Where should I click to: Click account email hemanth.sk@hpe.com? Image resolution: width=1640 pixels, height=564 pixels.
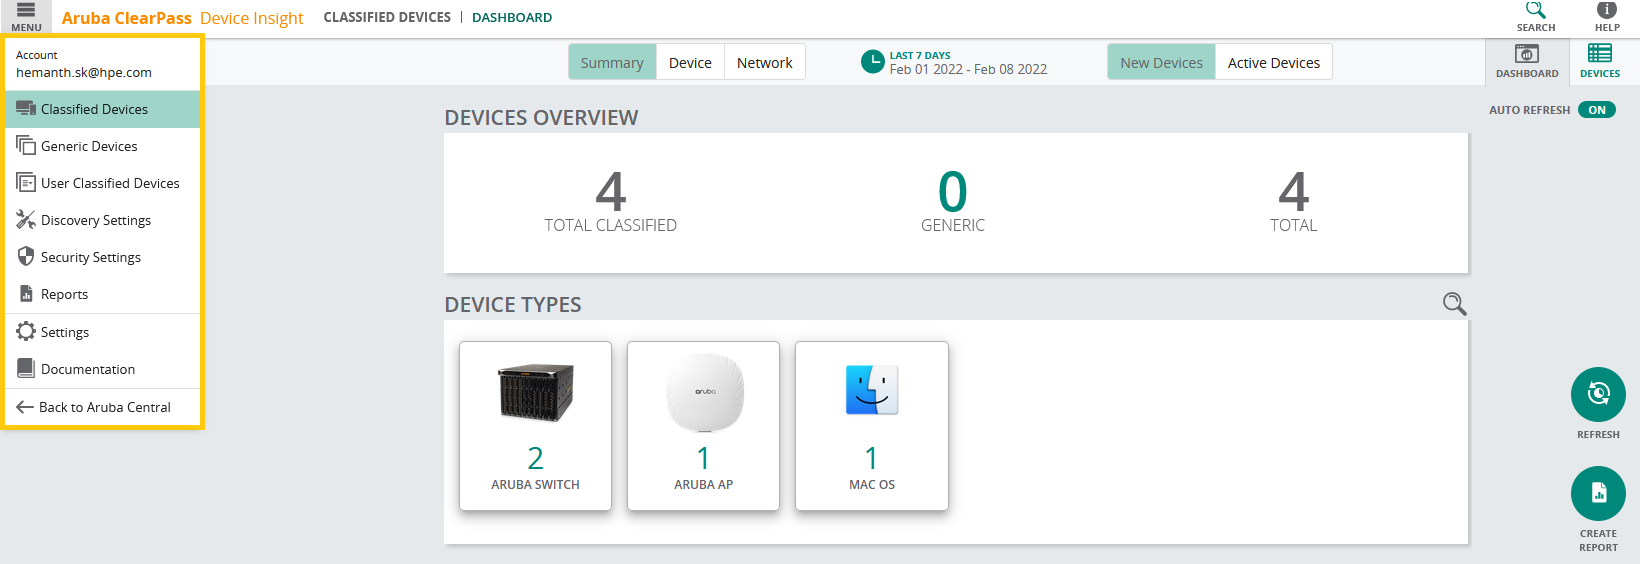tap(84, 72)
